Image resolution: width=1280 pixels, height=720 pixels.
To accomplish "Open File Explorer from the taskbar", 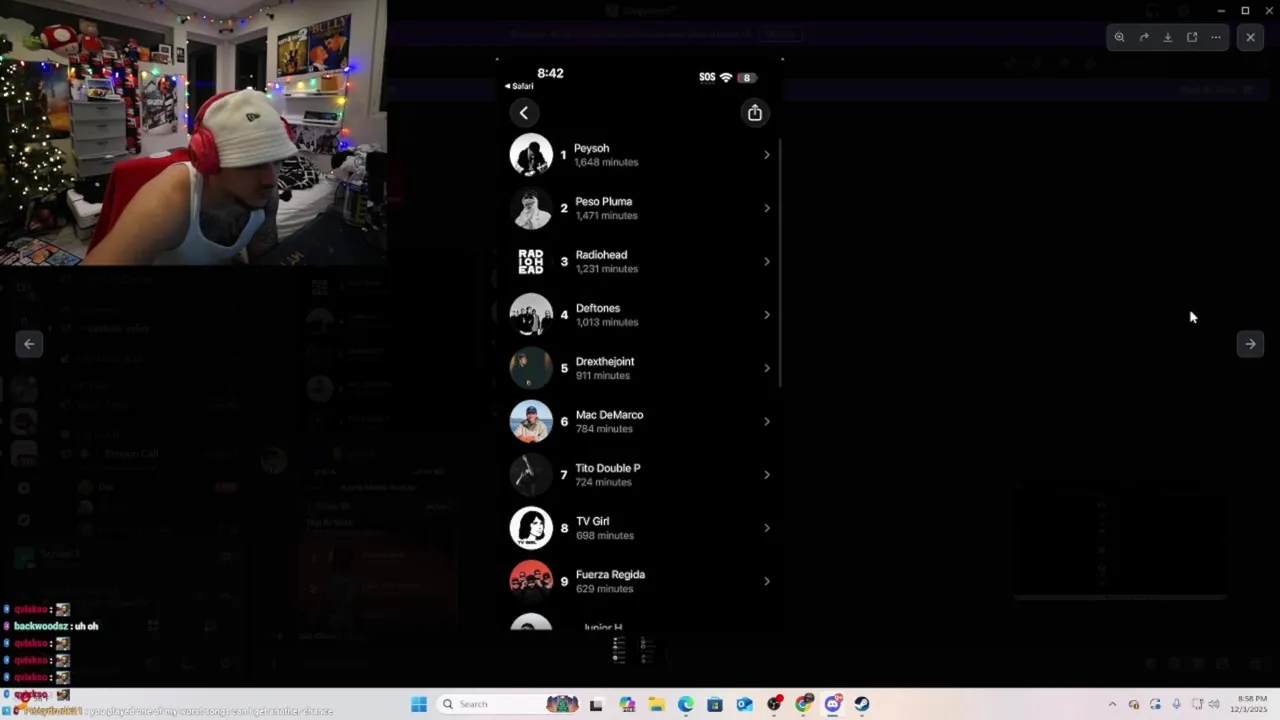I will click(656, 704).
